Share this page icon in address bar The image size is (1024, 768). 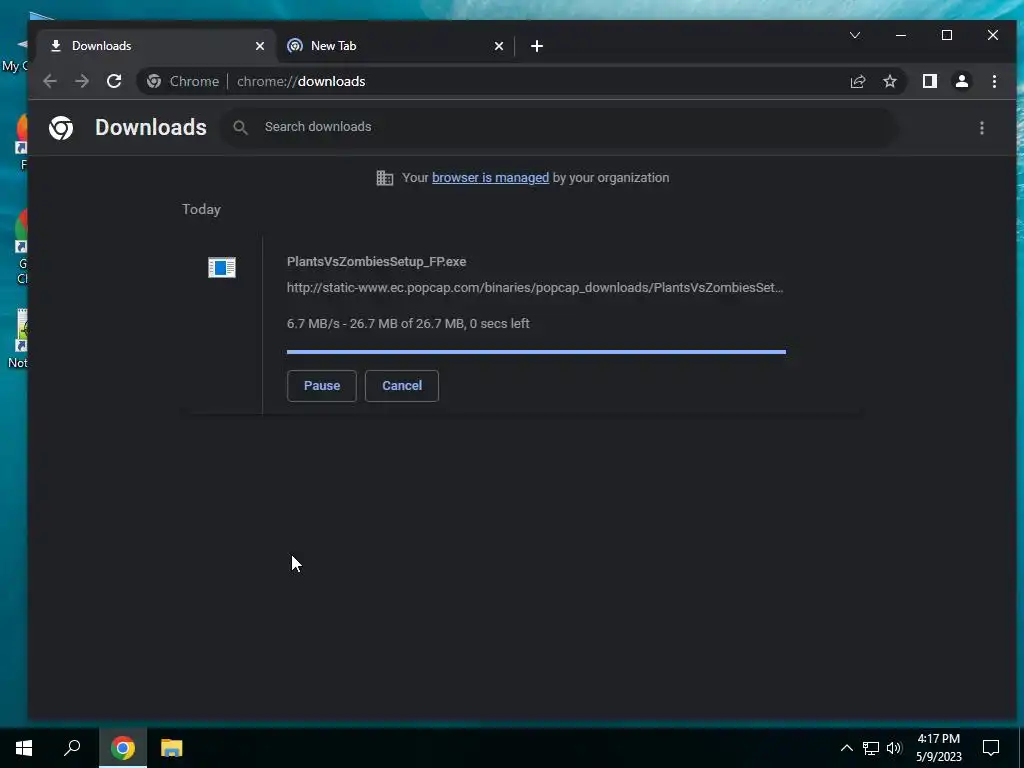[857, 81]
